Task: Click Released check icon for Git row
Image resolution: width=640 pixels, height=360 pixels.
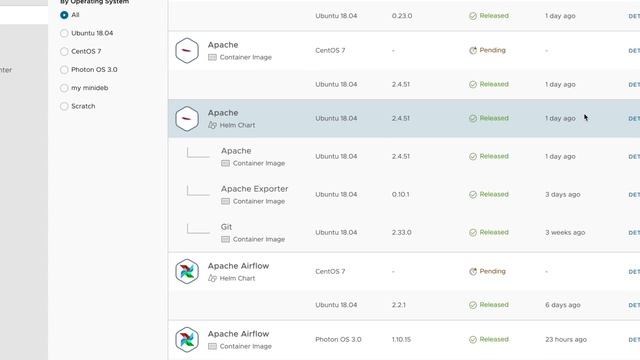Action: 473,233
